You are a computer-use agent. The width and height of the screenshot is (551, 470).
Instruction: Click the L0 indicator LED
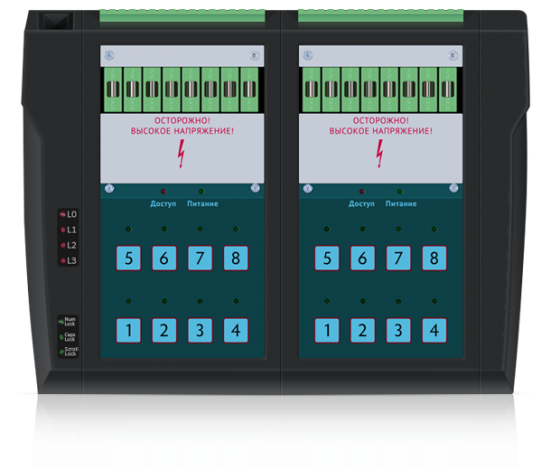(63, 214)
